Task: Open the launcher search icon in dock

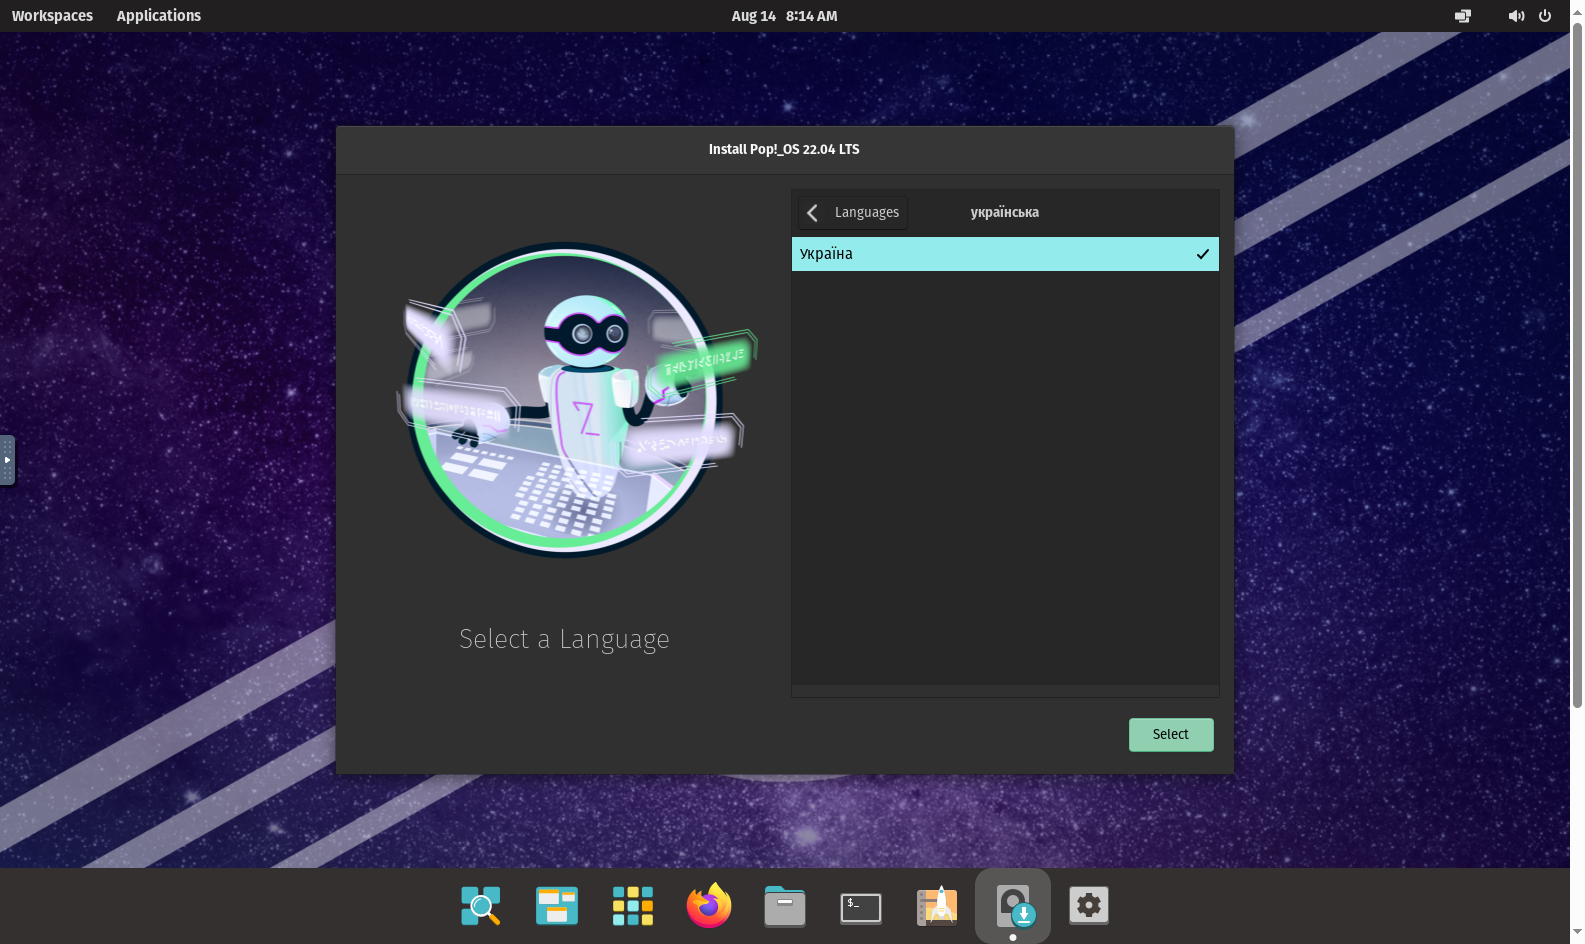Action: pyautogui.click(x=481, y=906)
